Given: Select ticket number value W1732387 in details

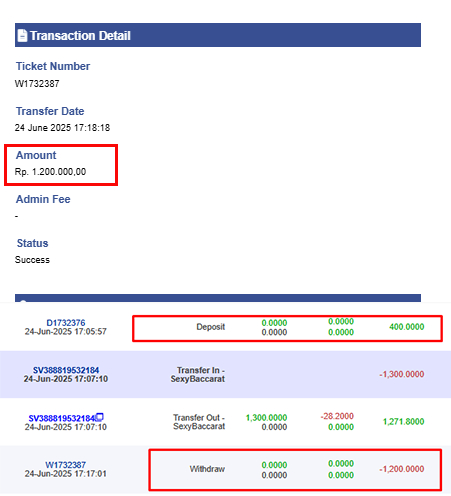Looking at the screenshot, I should point(37,84).
